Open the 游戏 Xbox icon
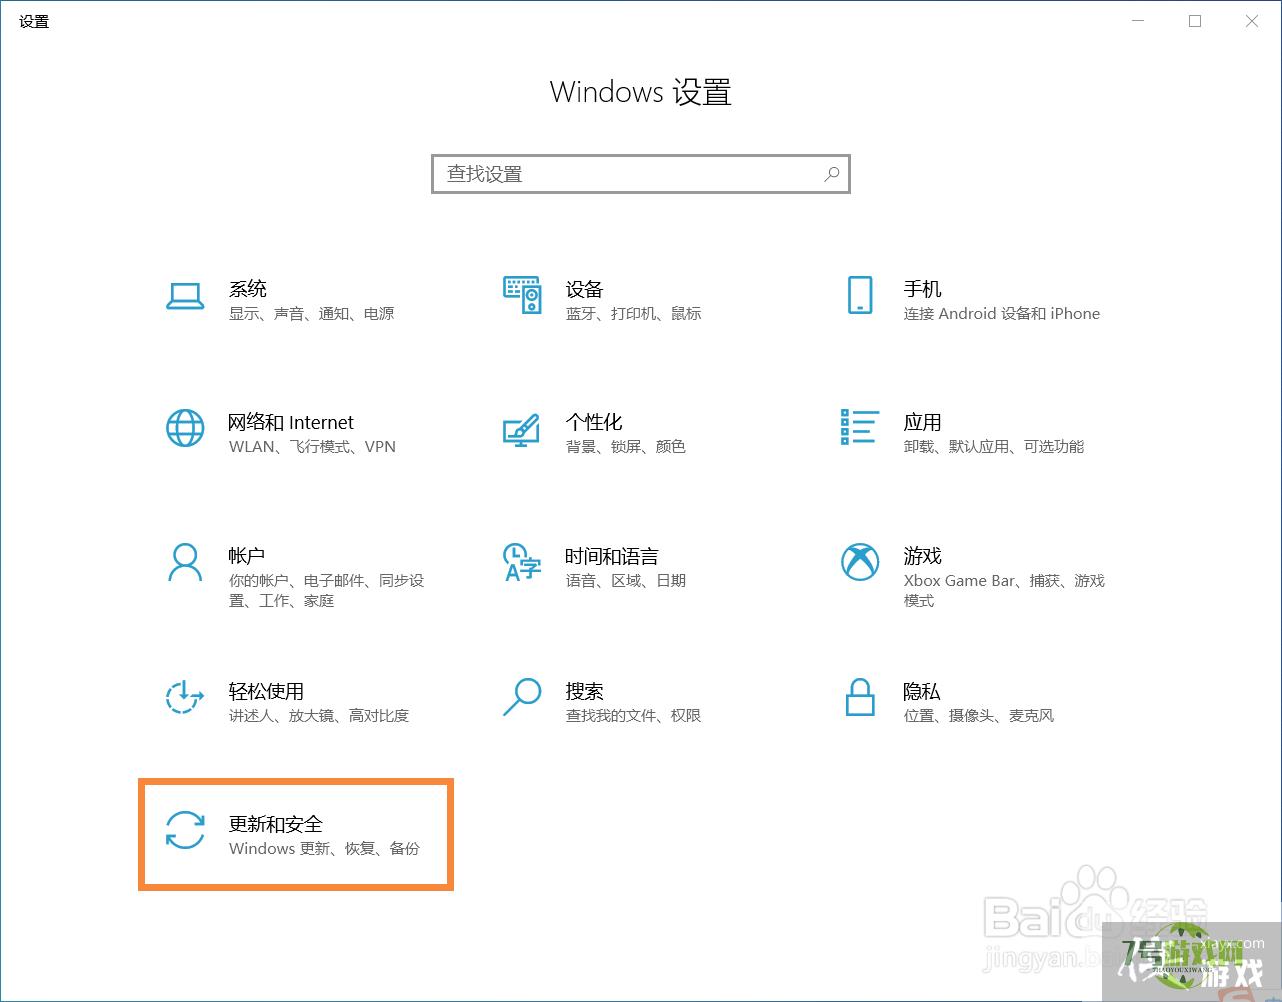 859,562
